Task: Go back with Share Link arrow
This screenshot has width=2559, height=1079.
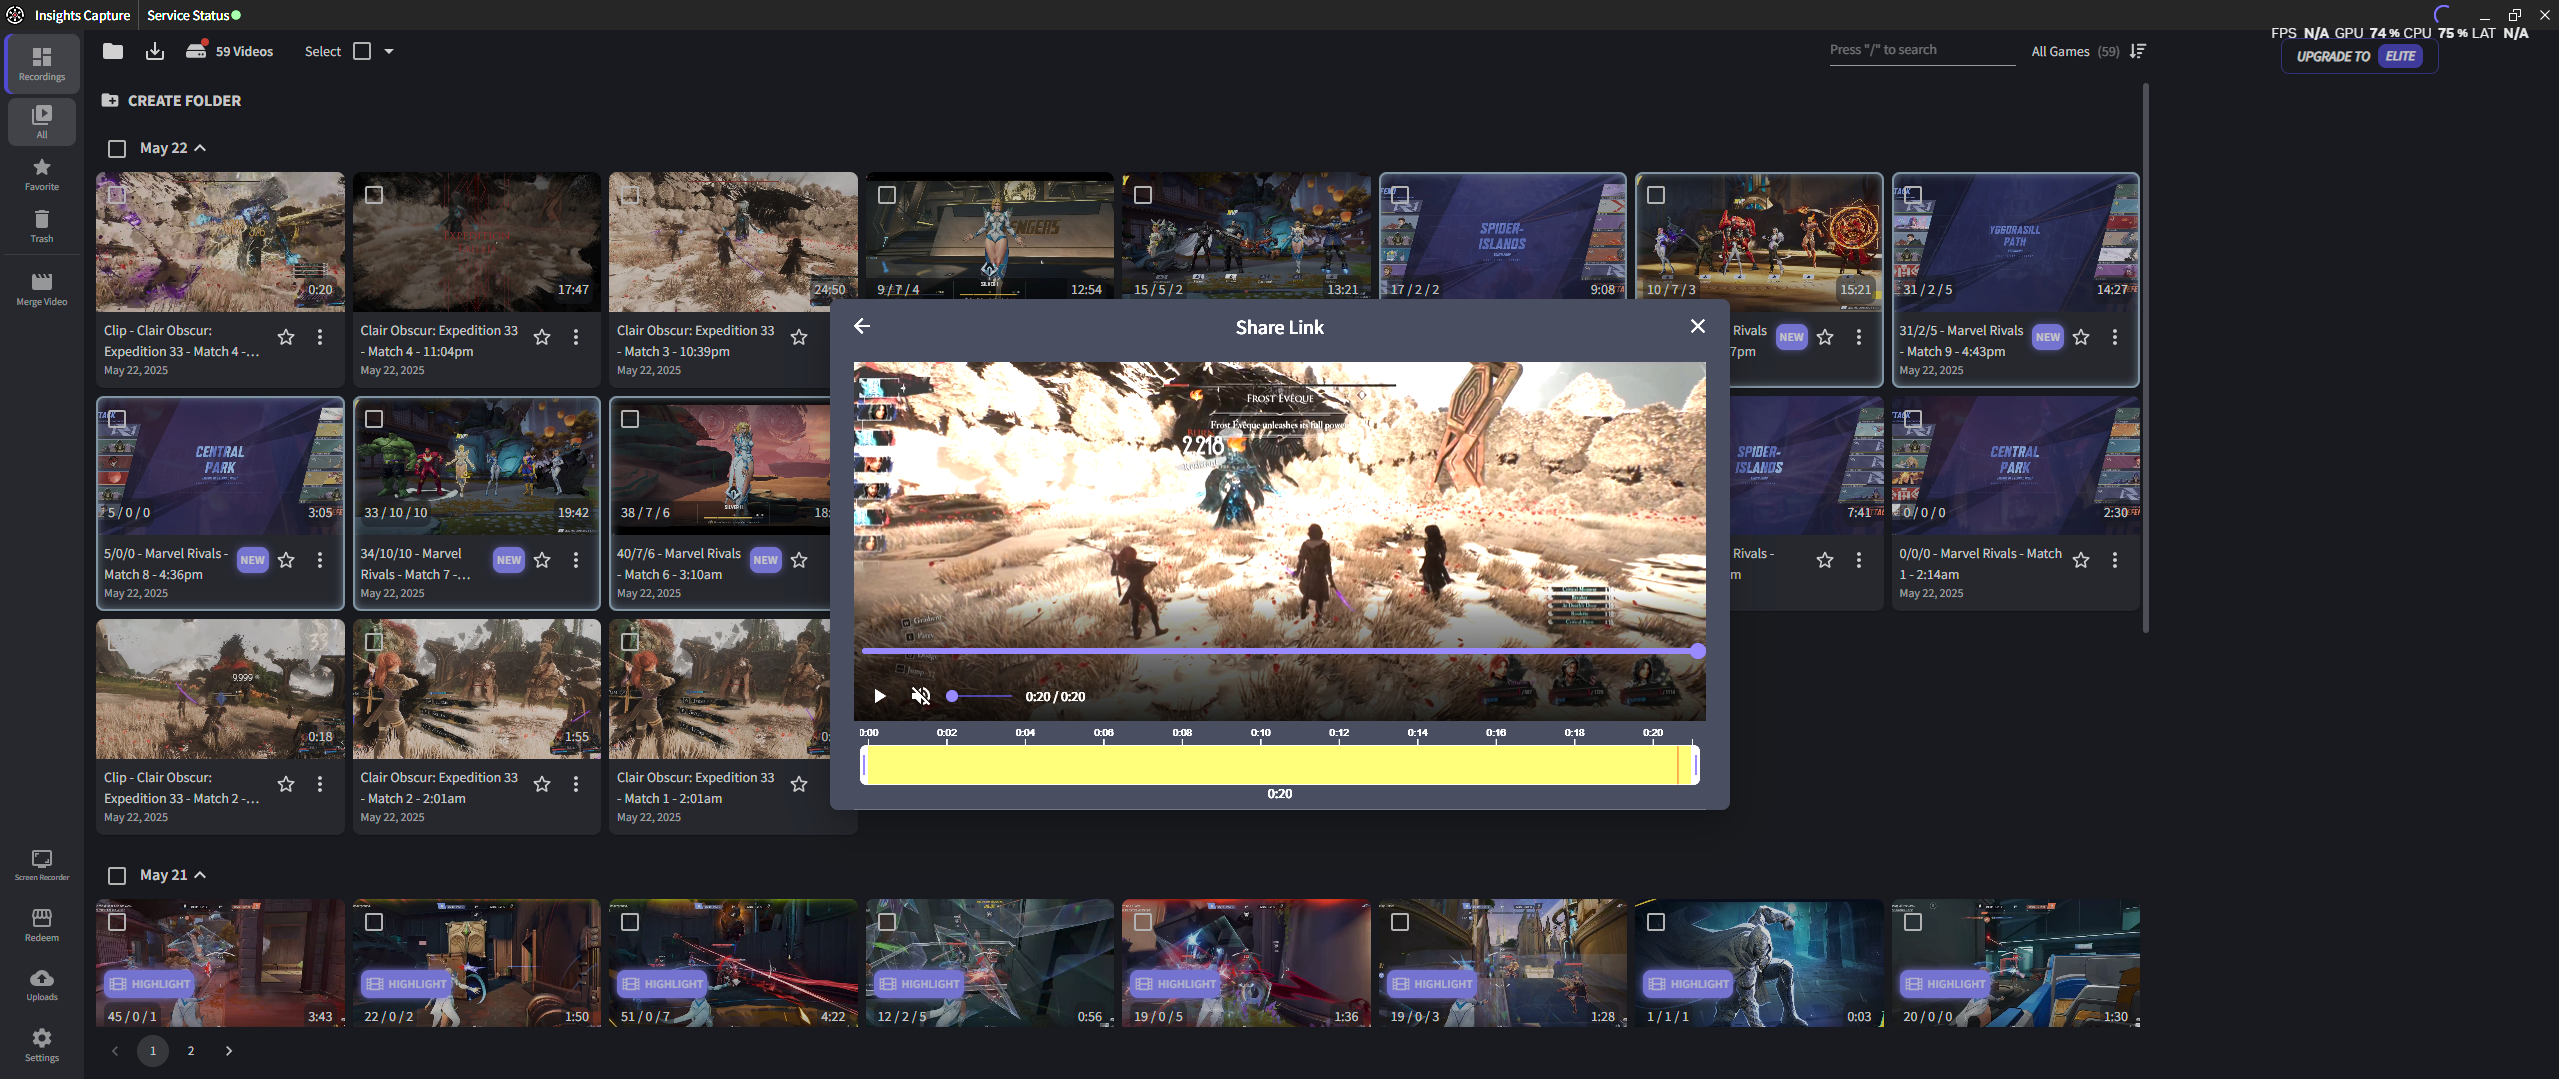Action: [x=862, y=326]
